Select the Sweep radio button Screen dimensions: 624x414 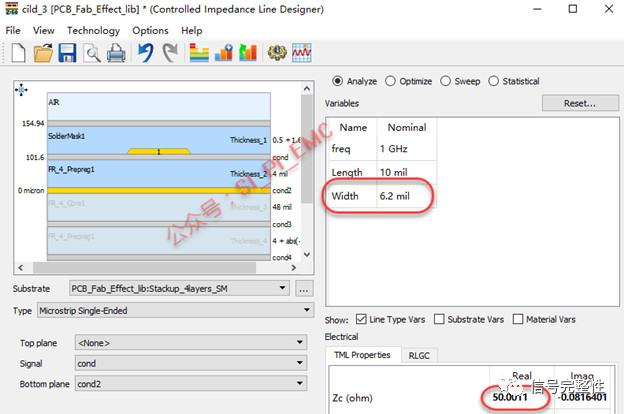pos(445,81)
